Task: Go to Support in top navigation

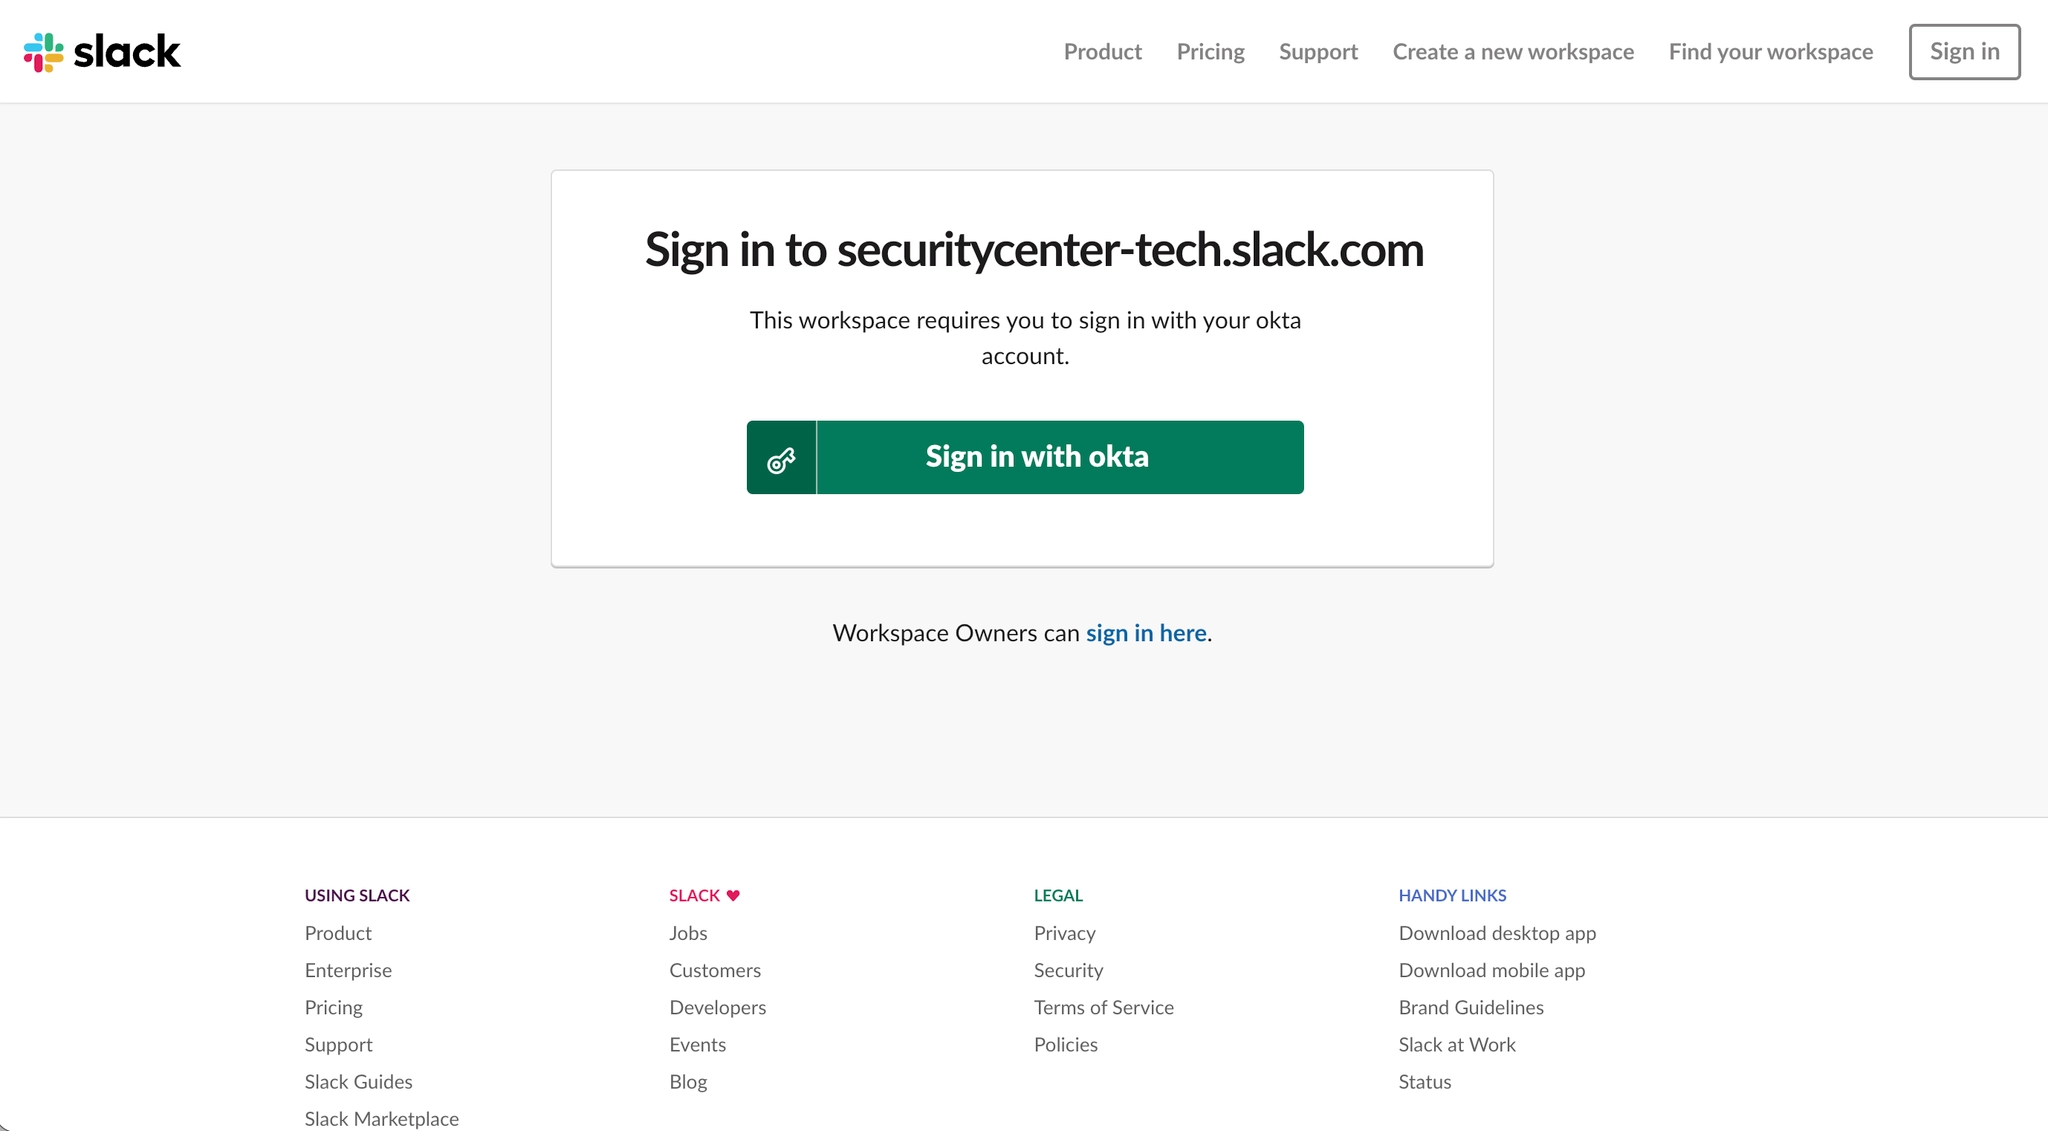Action: click(1318, 52)
